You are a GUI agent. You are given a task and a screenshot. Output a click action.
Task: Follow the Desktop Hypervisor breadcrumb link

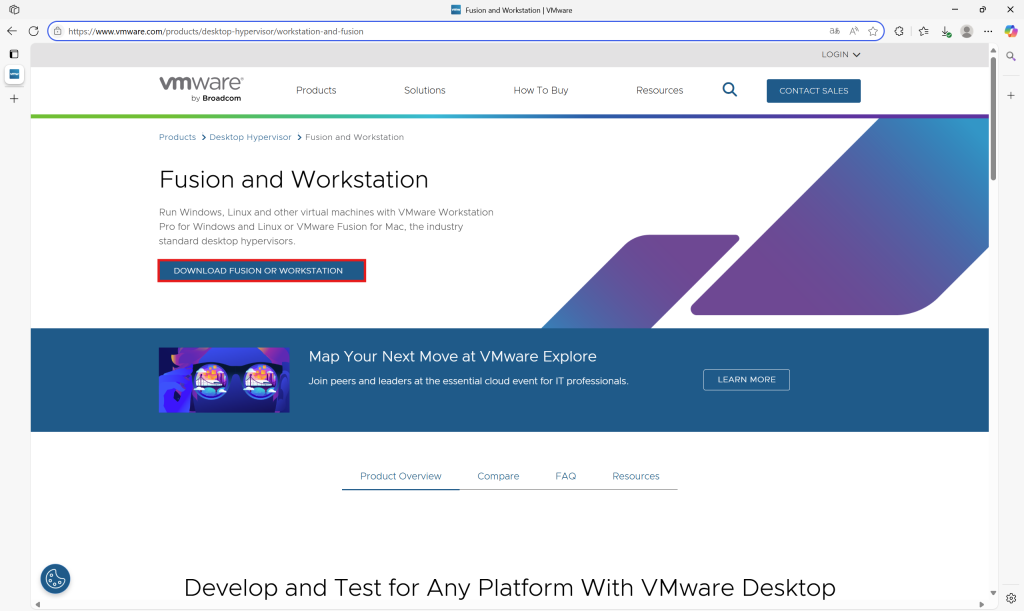(x=250, y=137)
